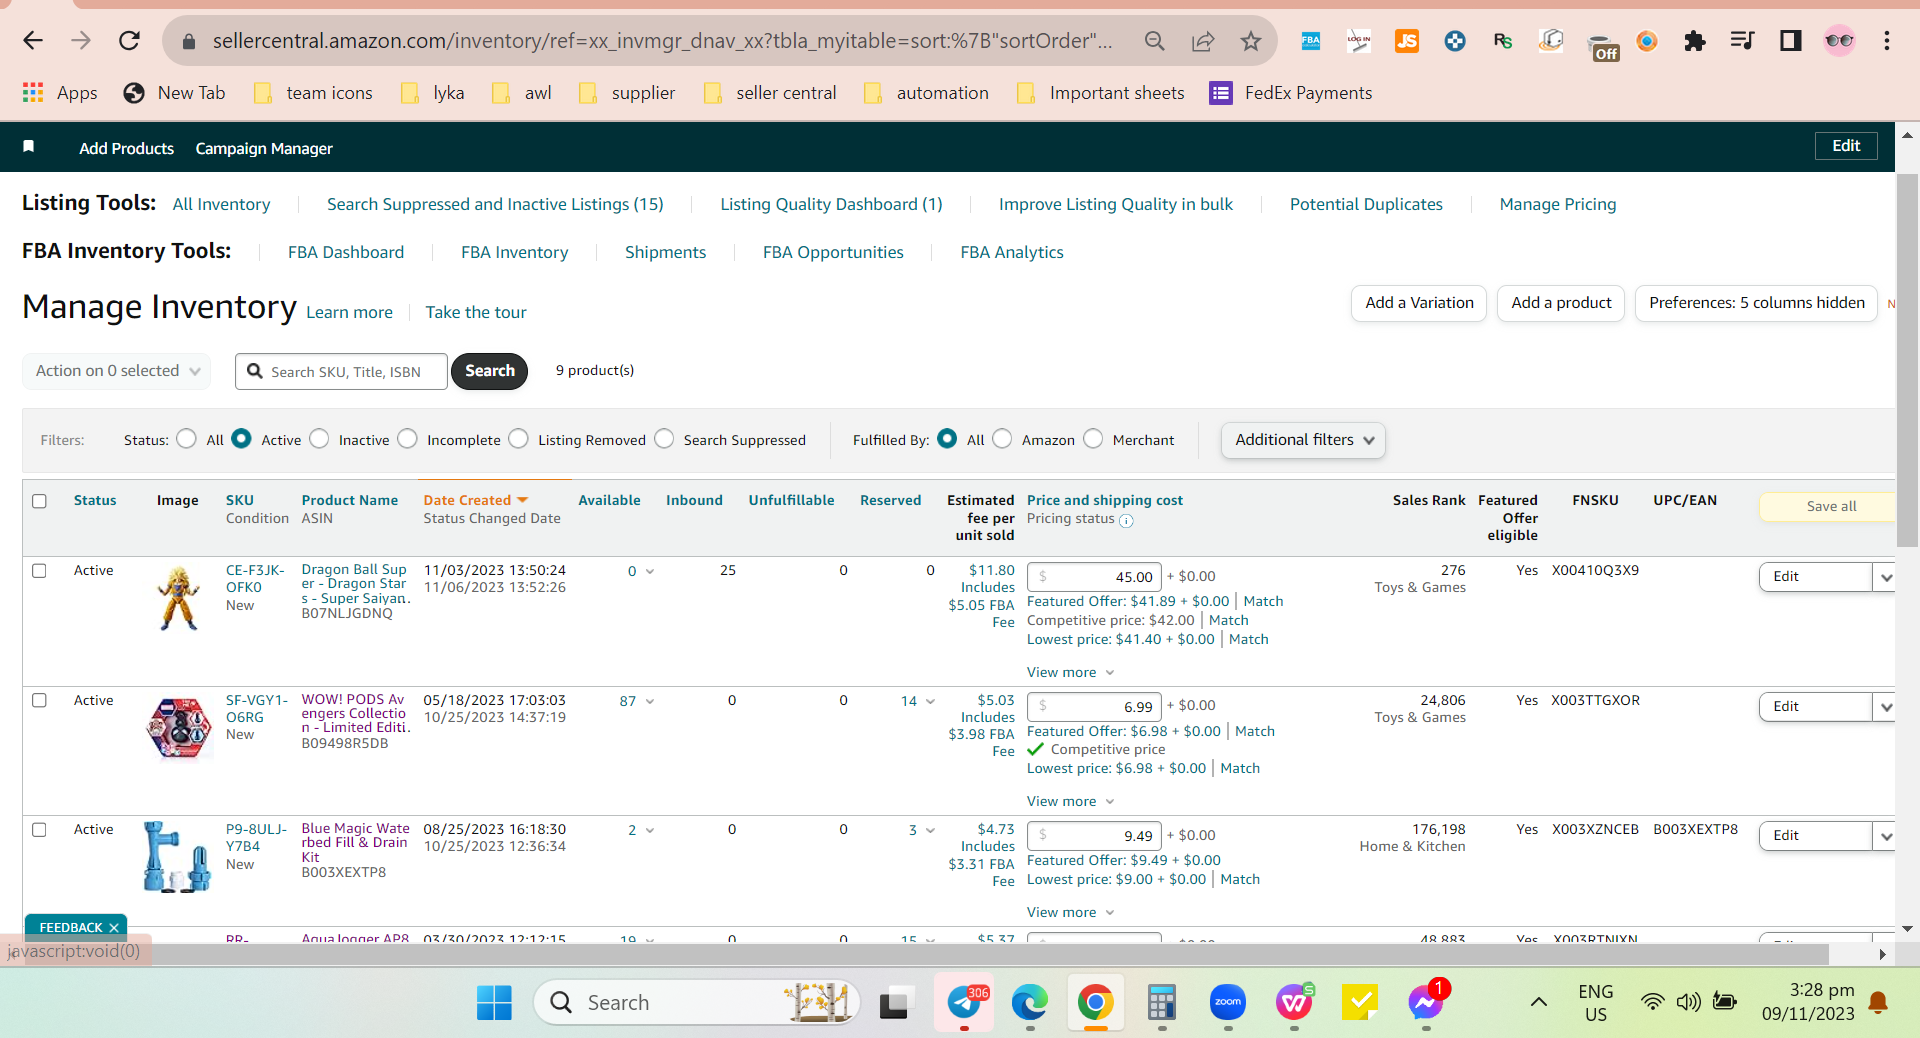Viewport: 1920px width, 1038px height.
Task: Open Messenger from the taskbar
Action: (1426, 1002)
